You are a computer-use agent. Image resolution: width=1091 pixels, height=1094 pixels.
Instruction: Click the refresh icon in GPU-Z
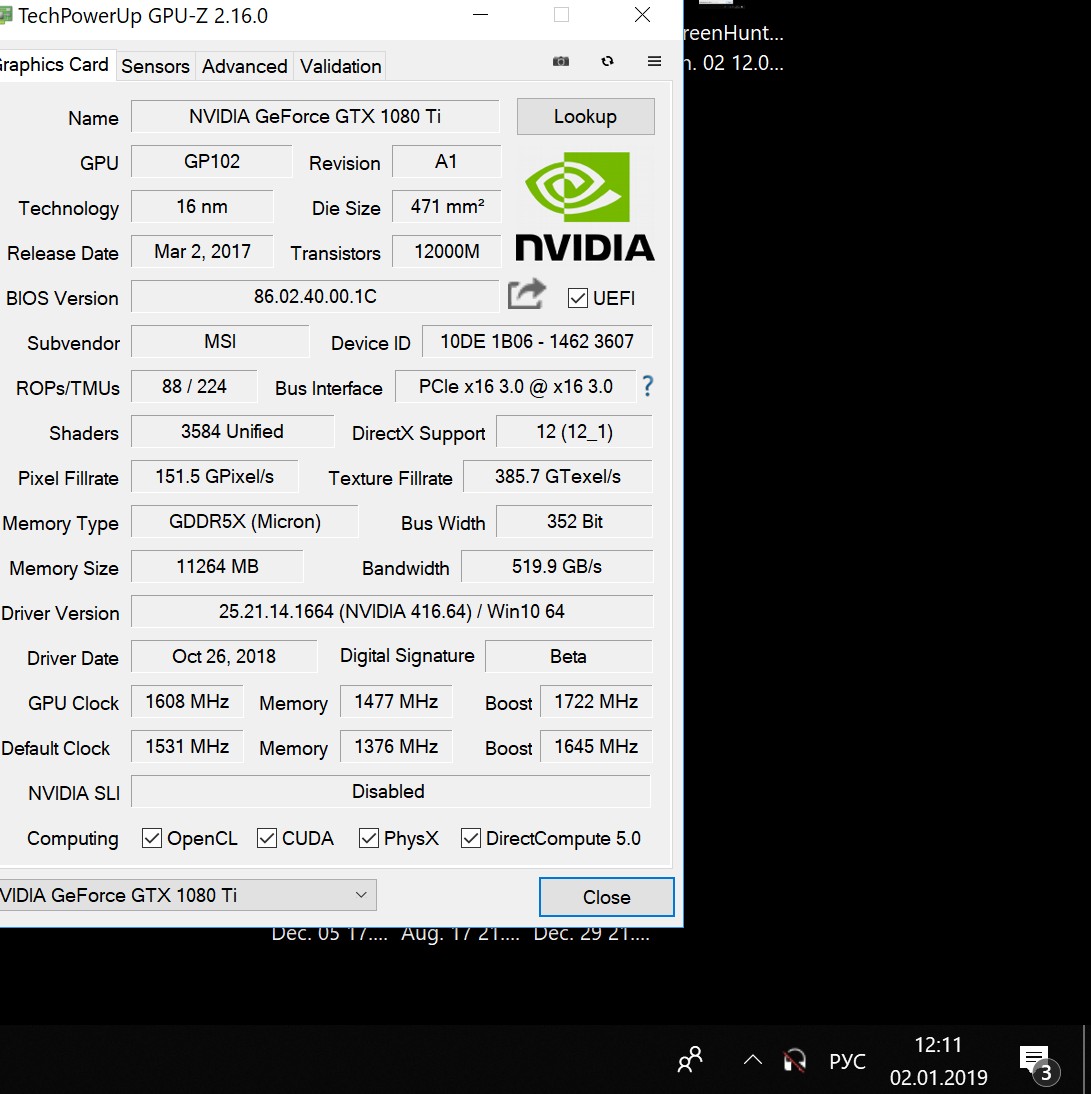coord(607,62)
